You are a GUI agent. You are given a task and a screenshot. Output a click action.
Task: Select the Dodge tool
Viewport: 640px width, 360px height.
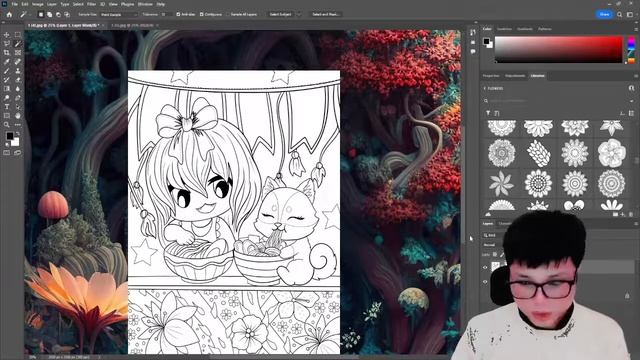[7, 98]
